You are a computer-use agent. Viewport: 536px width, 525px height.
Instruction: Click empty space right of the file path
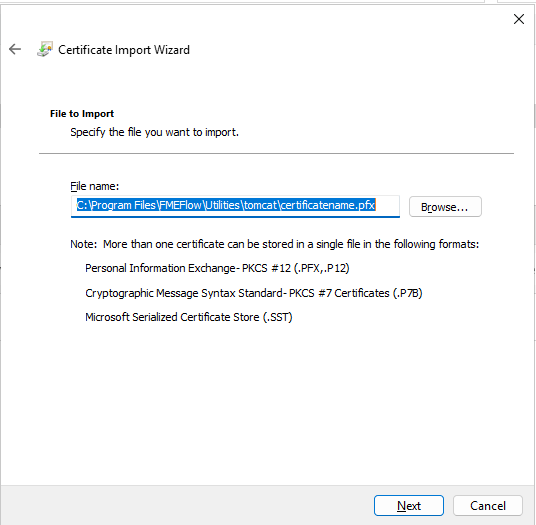[x=387, y=205]
